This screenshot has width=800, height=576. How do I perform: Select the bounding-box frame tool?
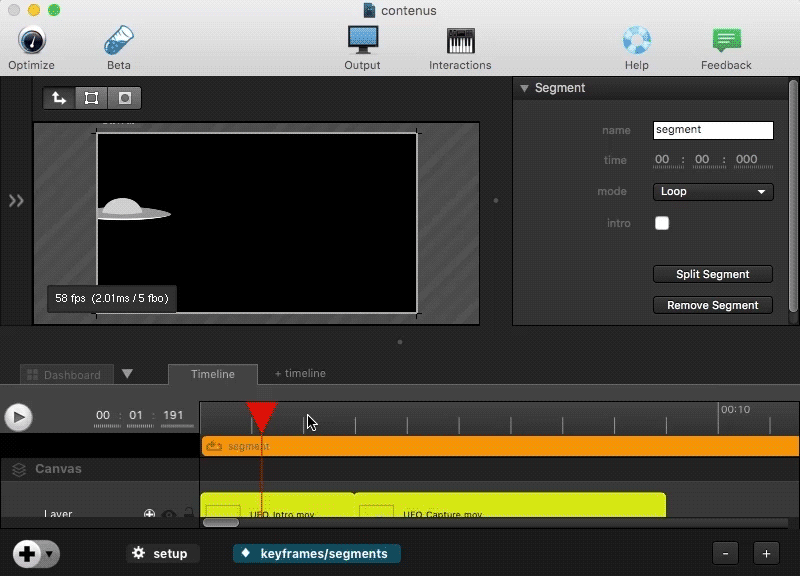[92, 98]
